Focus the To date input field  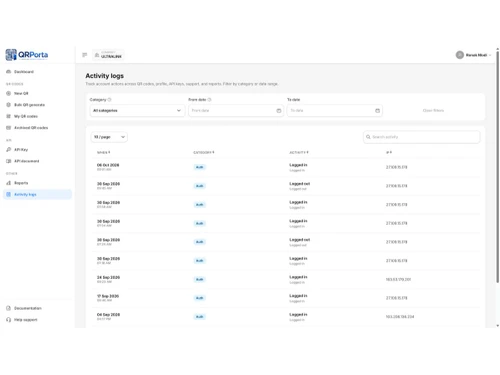click(x=335, y=111)
